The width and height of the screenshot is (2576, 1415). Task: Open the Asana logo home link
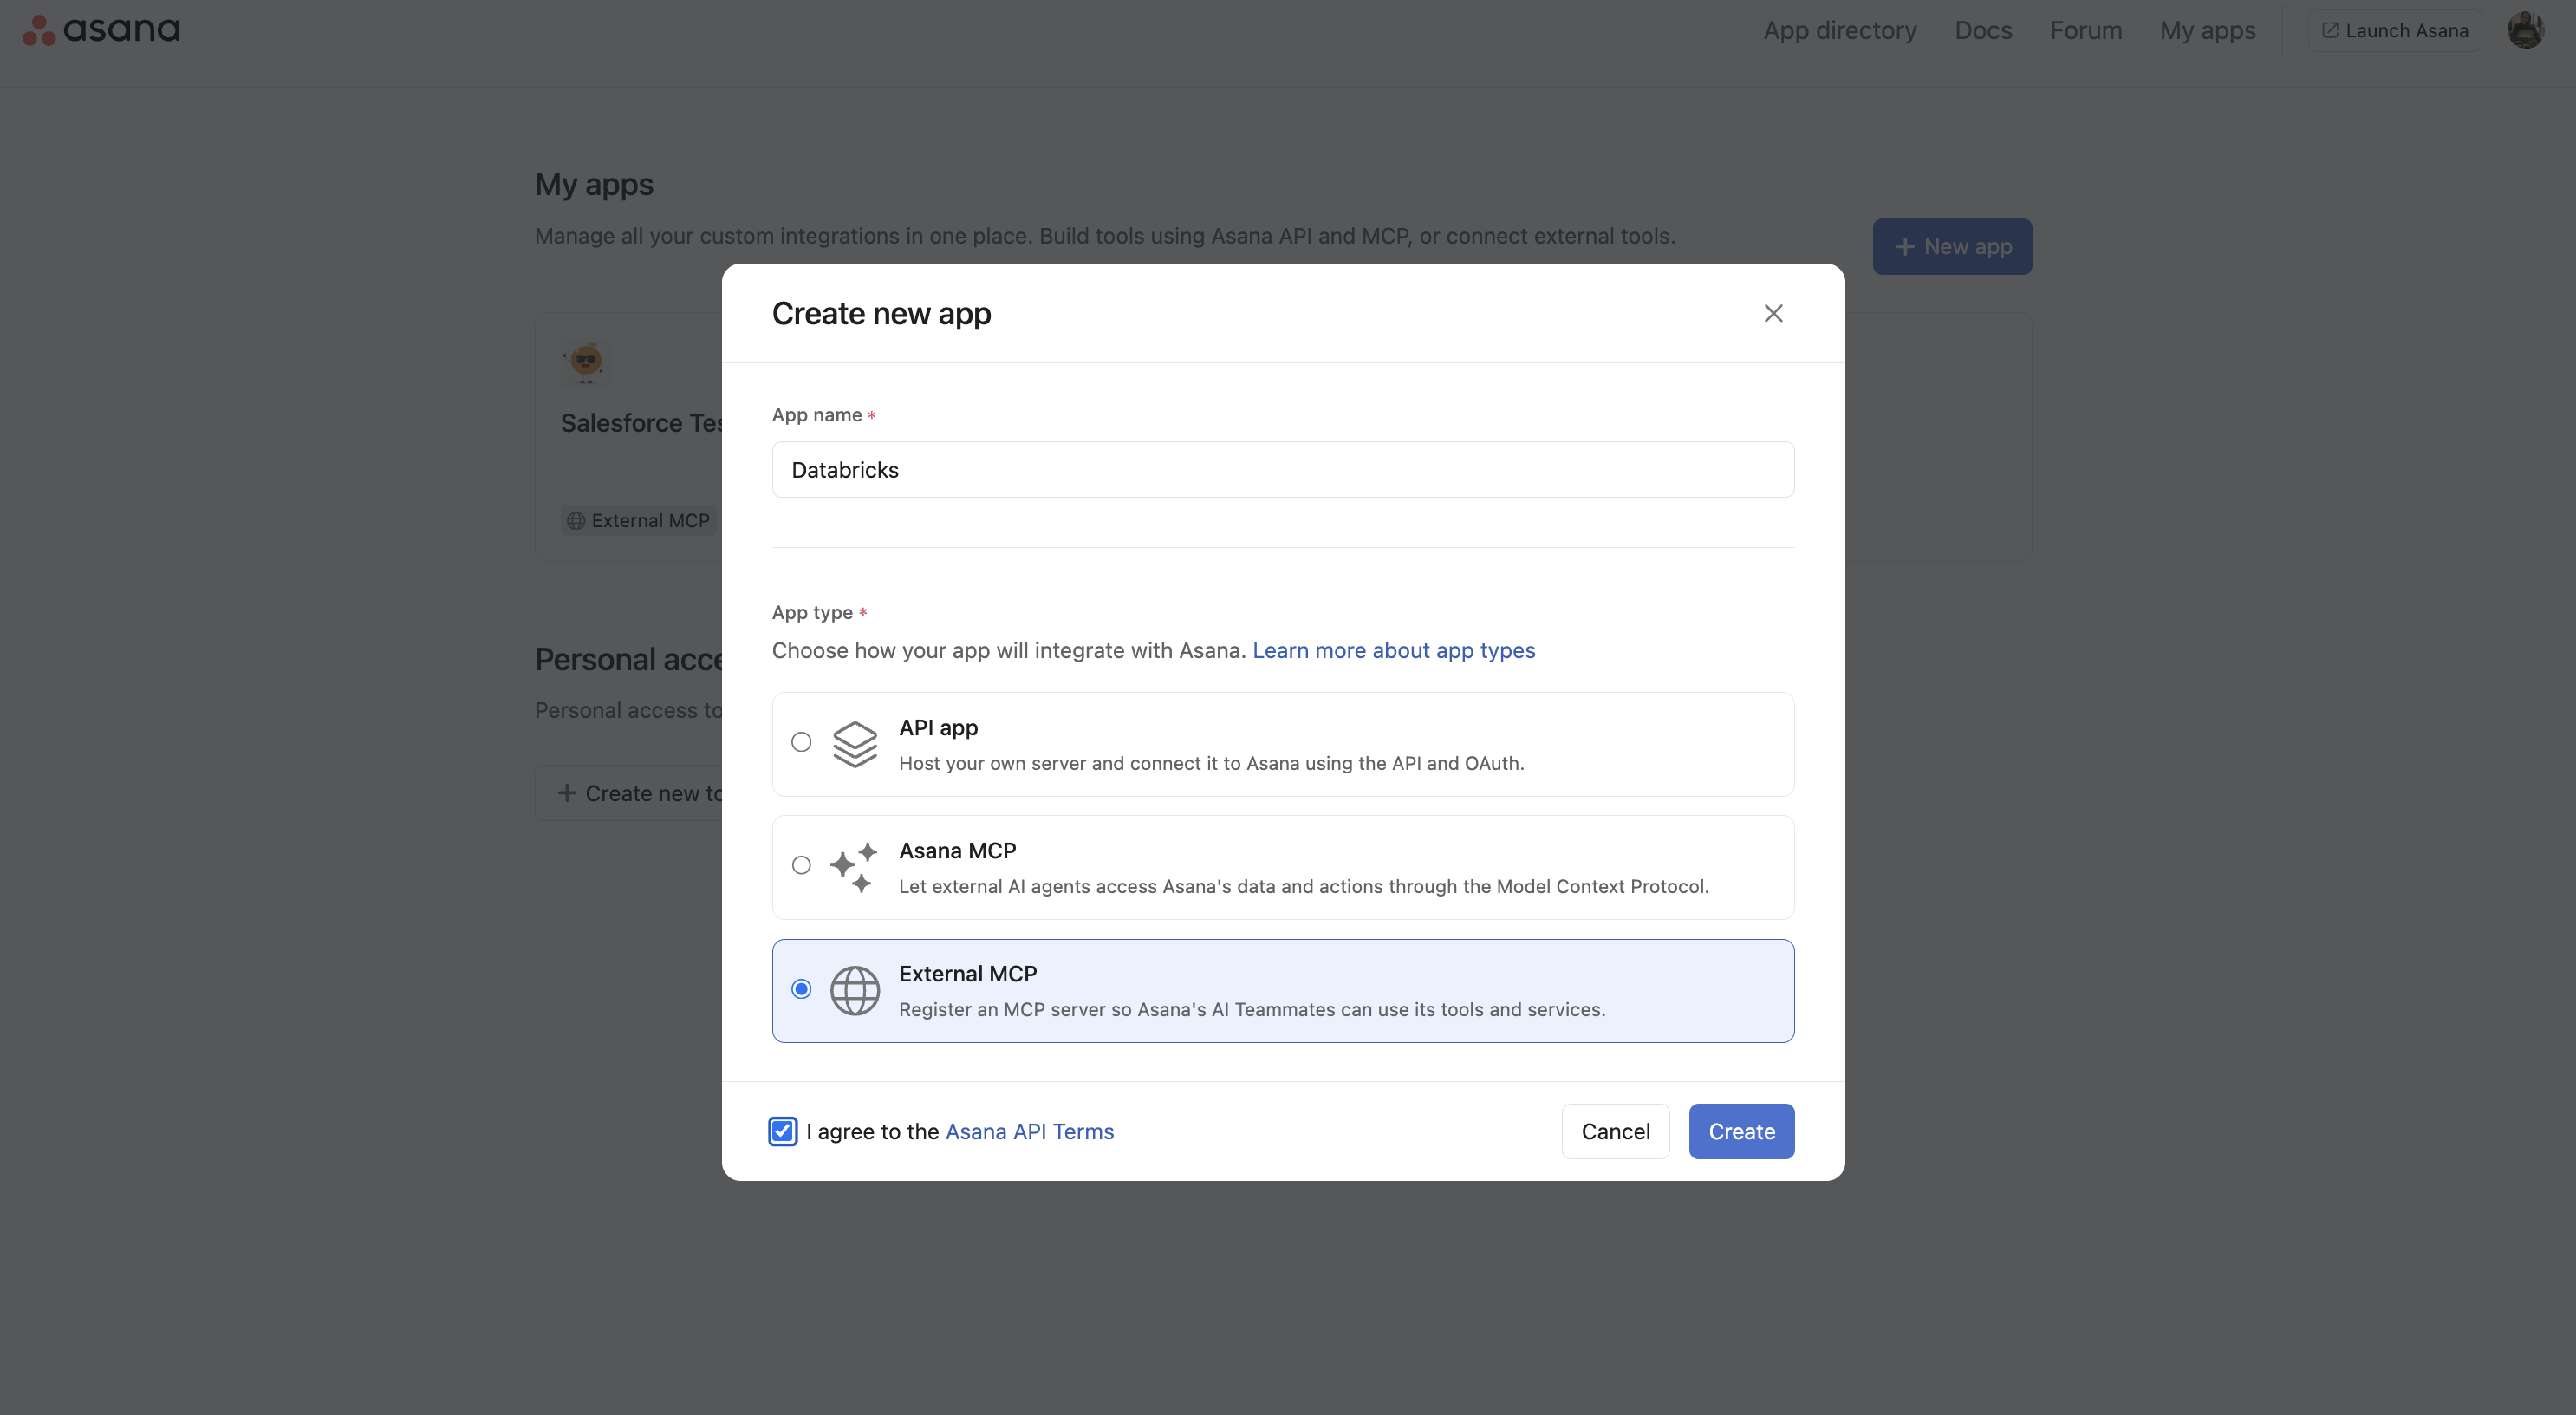[x=101, y=30]
